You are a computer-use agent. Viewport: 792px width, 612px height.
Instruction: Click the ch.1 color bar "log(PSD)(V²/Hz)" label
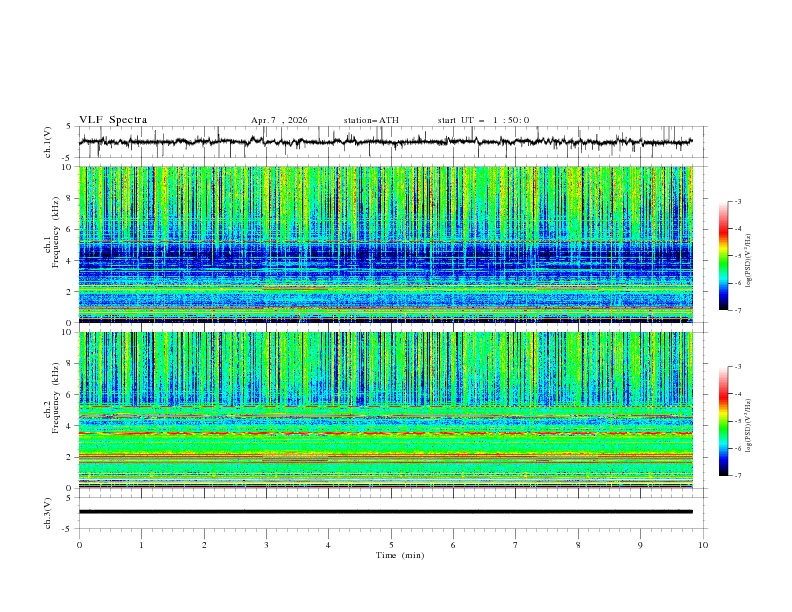(x=749, y=261)
